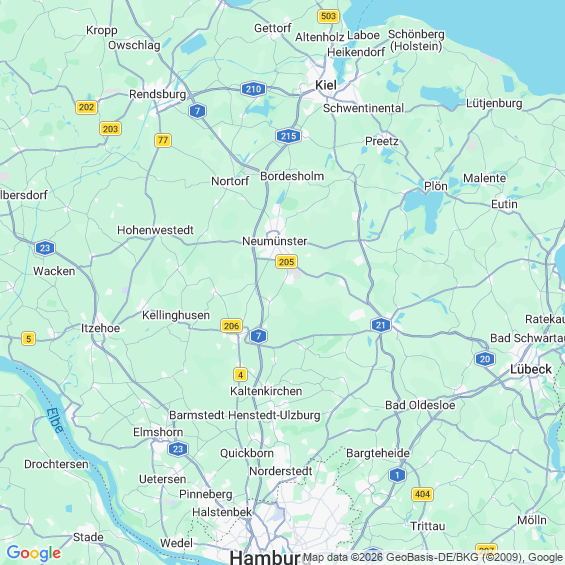The image size is (565, 565).
Task: Click the Neumünster city label
Action: 275,241
